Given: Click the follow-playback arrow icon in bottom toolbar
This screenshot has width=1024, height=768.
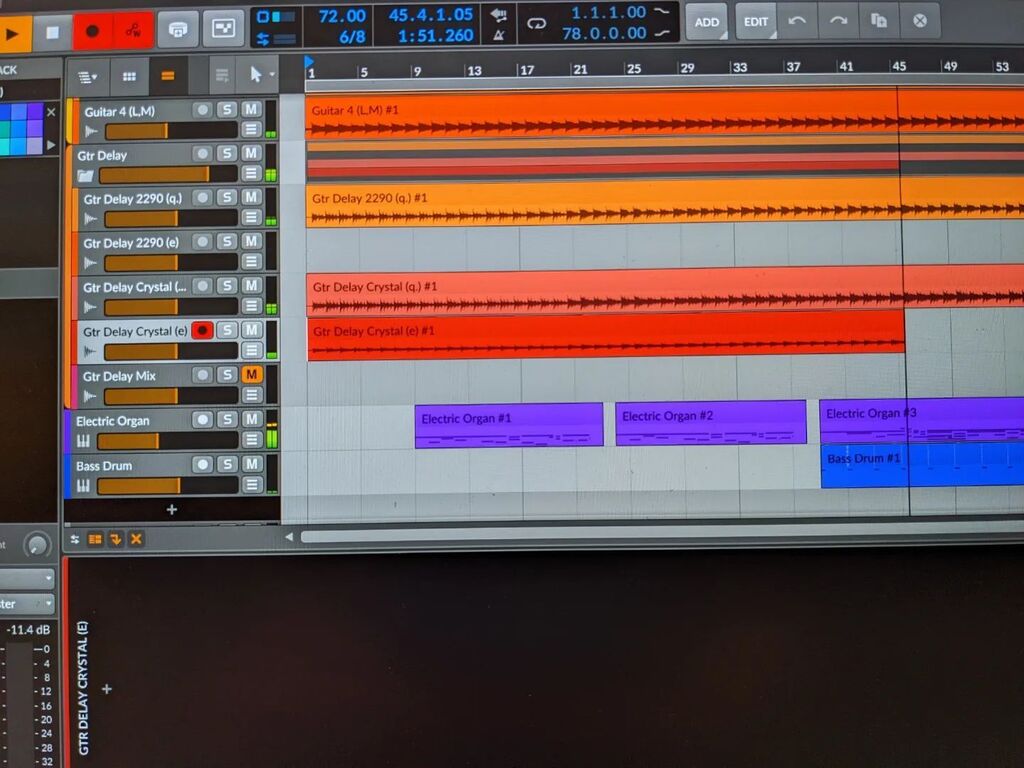Looking at the screenshot, I should coord(116,539).
